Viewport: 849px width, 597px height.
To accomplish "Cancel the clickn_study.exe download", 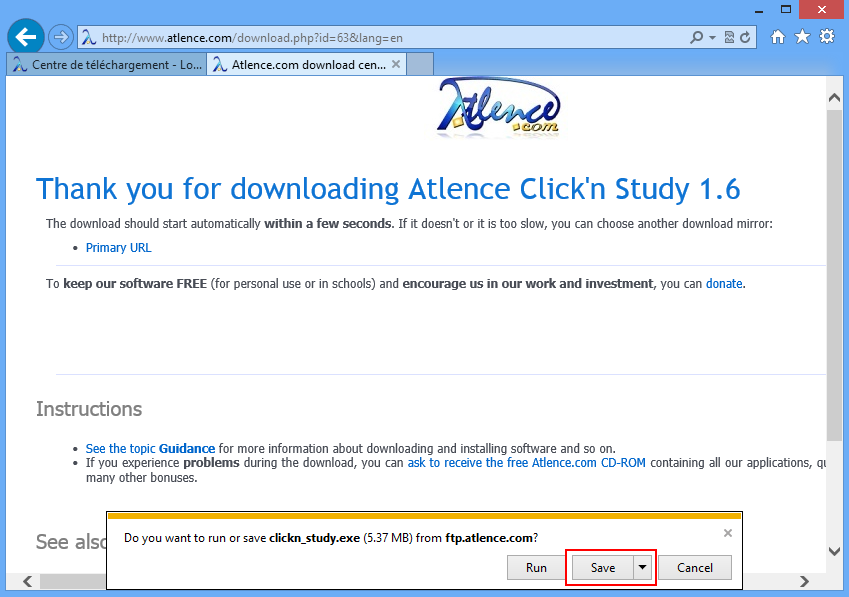I will [x=695, y=568].
